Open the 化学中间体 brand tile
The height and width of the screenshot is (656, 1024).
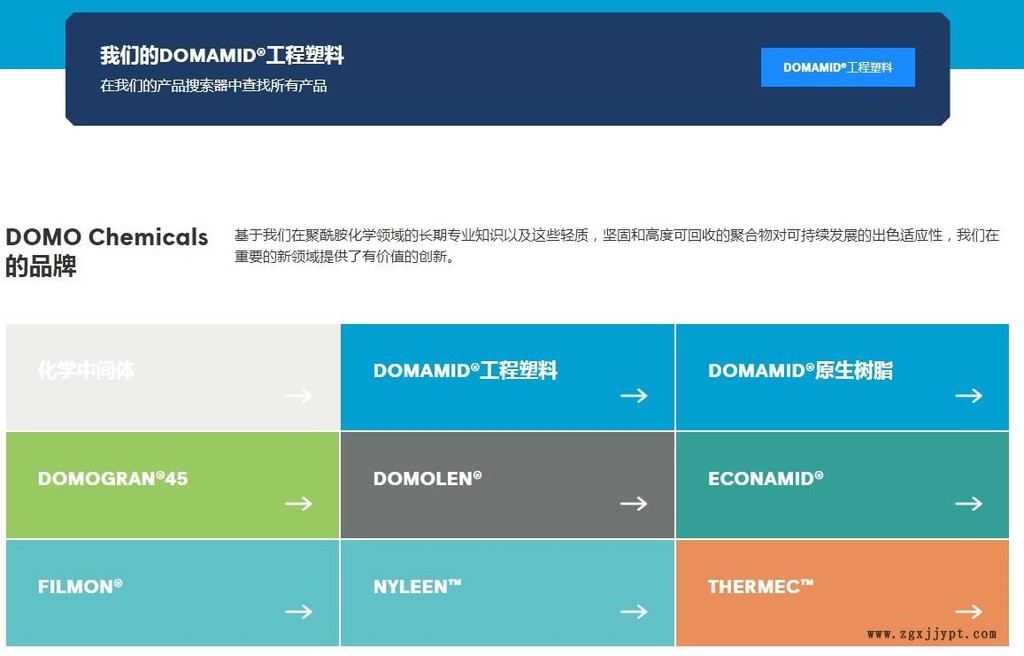172,377
